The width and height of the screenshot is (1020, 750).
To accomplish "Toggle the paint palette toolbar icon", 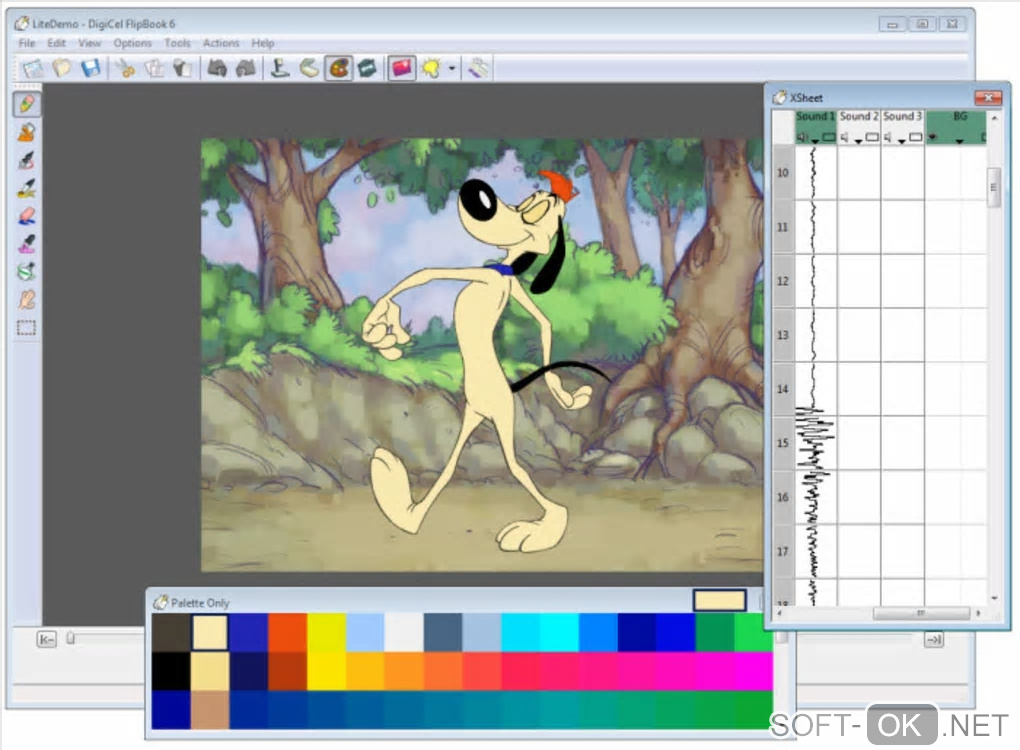I will (339, 68).
